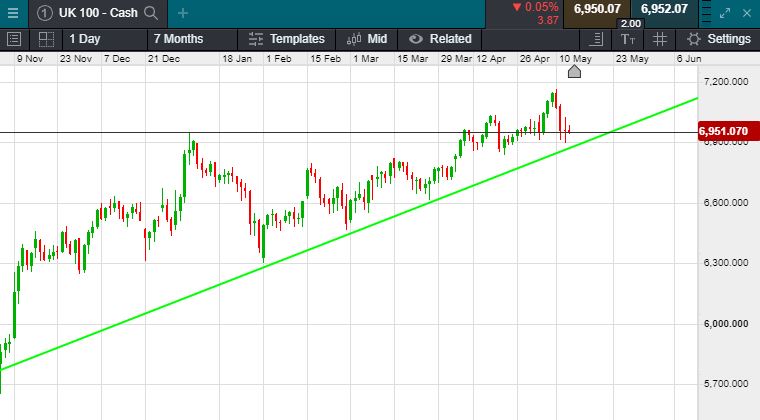Open the multi-chart grid layout icon
760x420 pixels.
tap(46, 39)
